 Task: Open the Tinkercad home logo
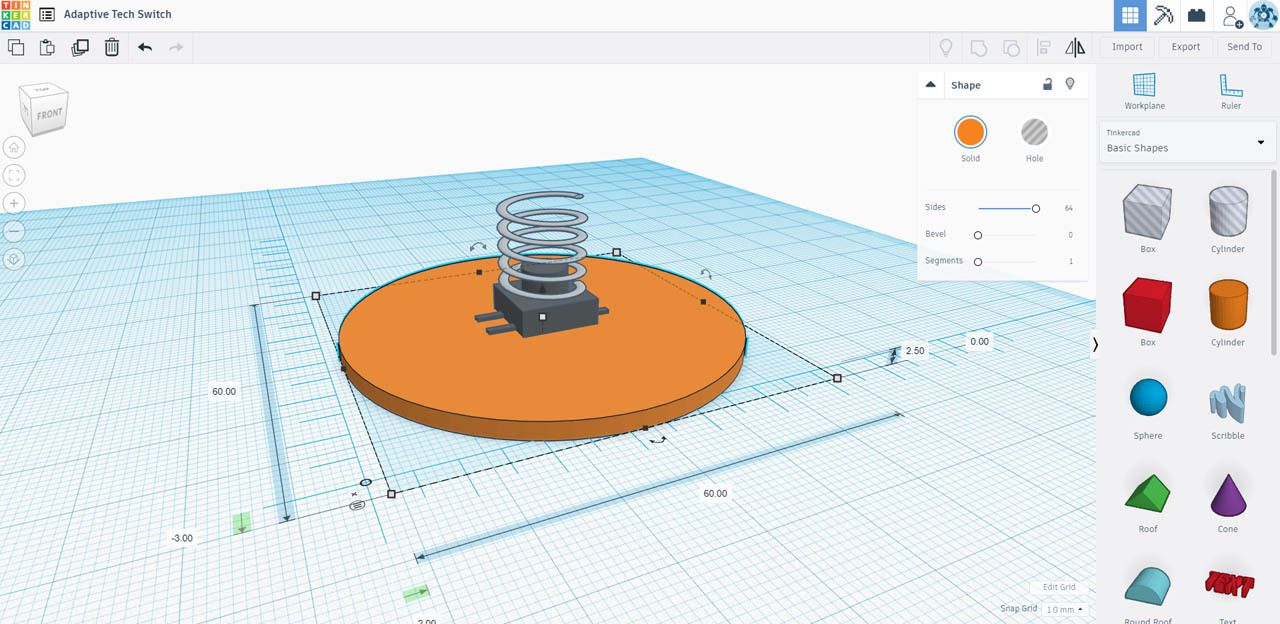(x=14, y=14)
